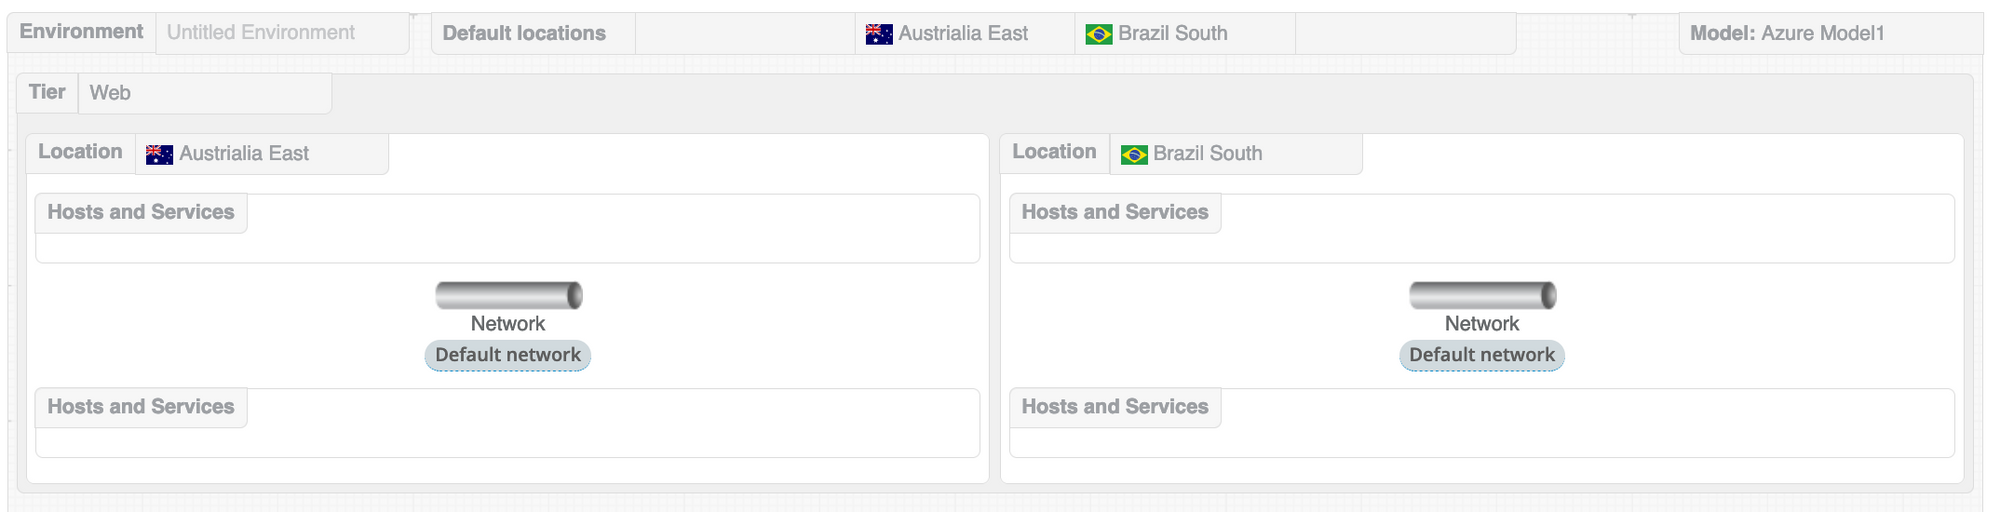Click the Brazil flag in Default locations bar
Screen dimensions: 2000x512
(1099, 34)
